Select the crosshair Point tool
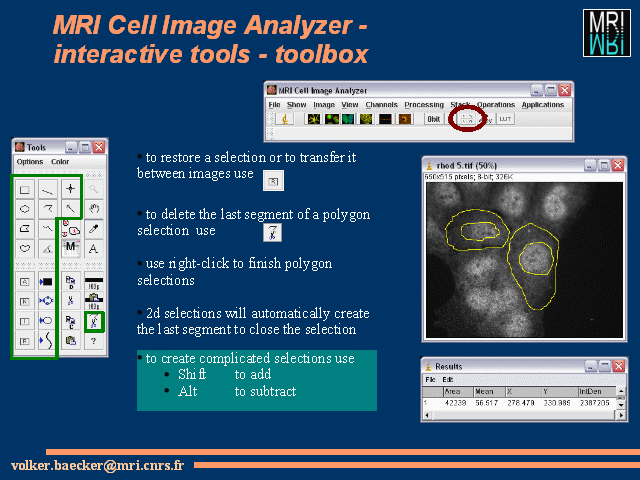The image size is (640, 480). click(x=71, y=189)
